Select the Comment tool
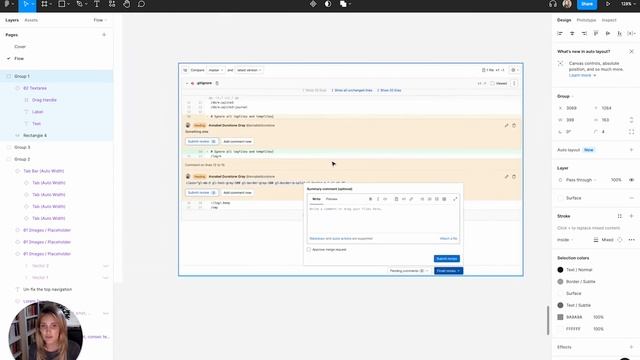Viewport: 640px width, 360px height. pos(141,4)
